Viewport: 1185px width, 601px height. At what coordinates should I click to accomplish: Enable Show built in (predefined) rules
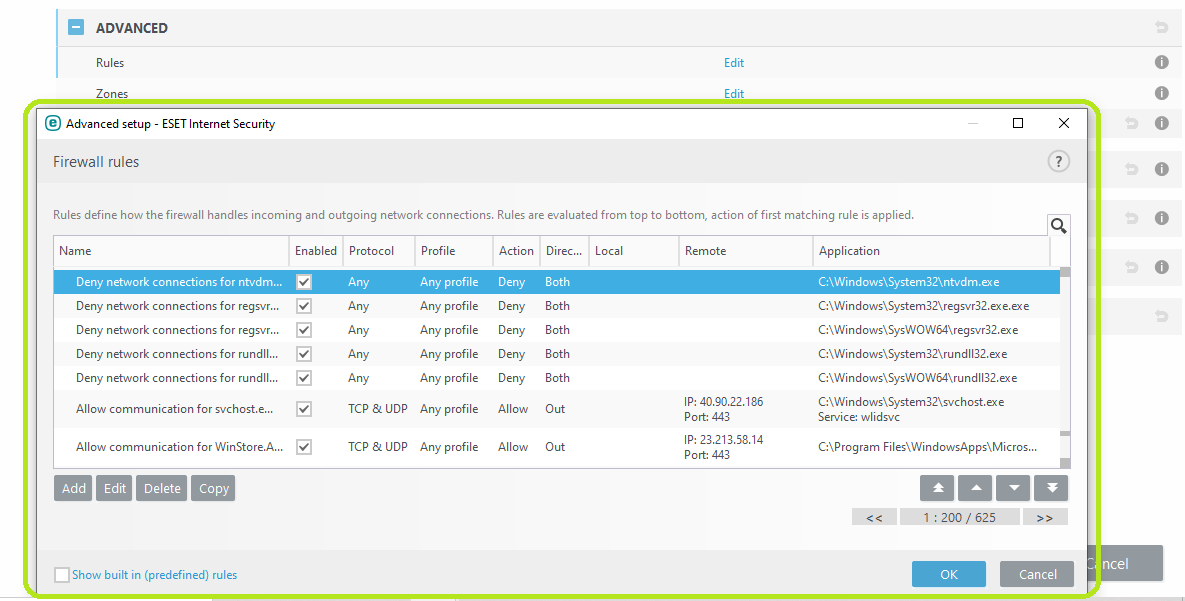(x=62, y=575)
